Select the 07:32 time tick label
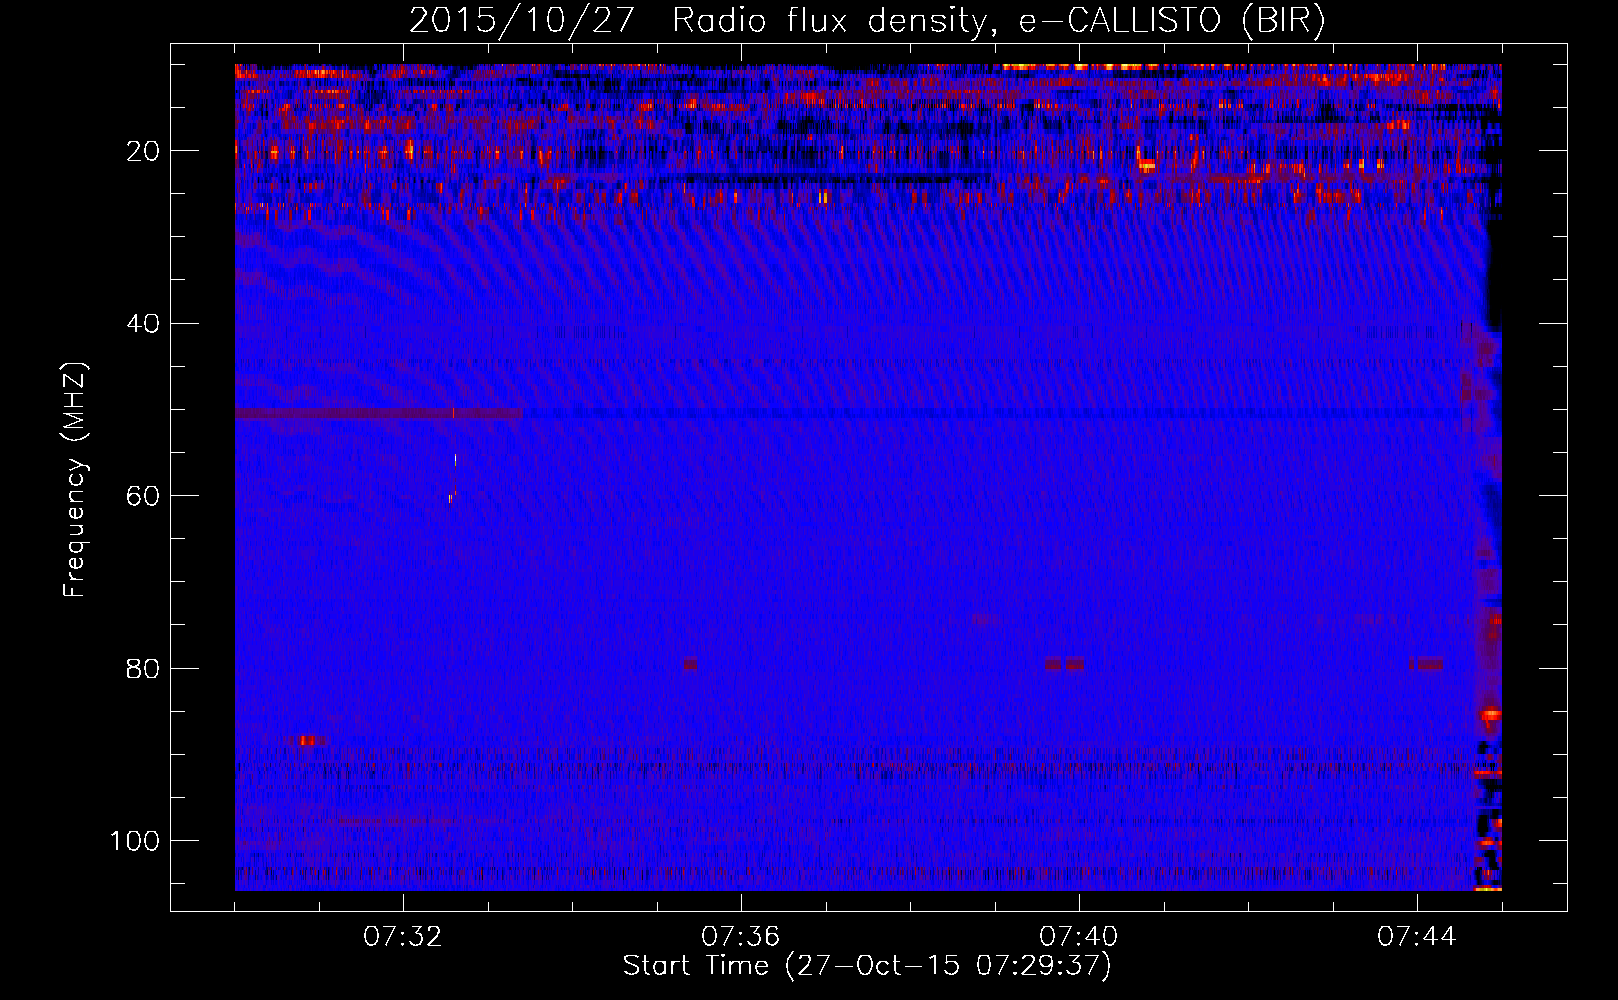 point(403,937)
